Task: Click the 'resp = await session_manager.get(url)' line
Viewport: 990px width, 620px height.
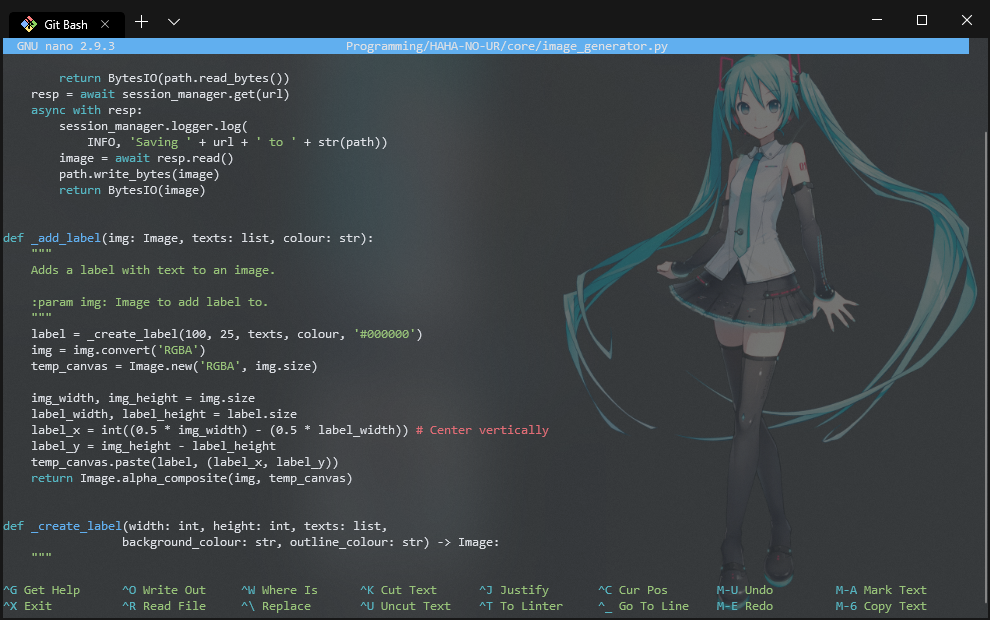Action: click(160, 94)
